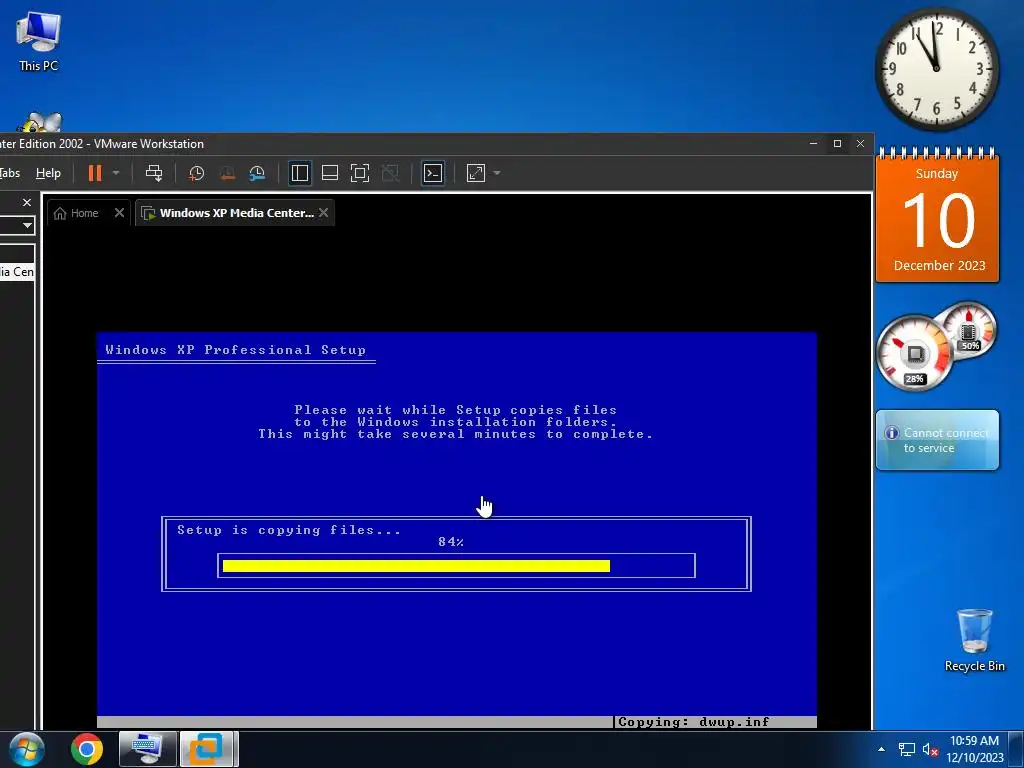The height and width of the screenshot is (768, 1024).
Task: Open the Tabs menu
Action: 10,173
